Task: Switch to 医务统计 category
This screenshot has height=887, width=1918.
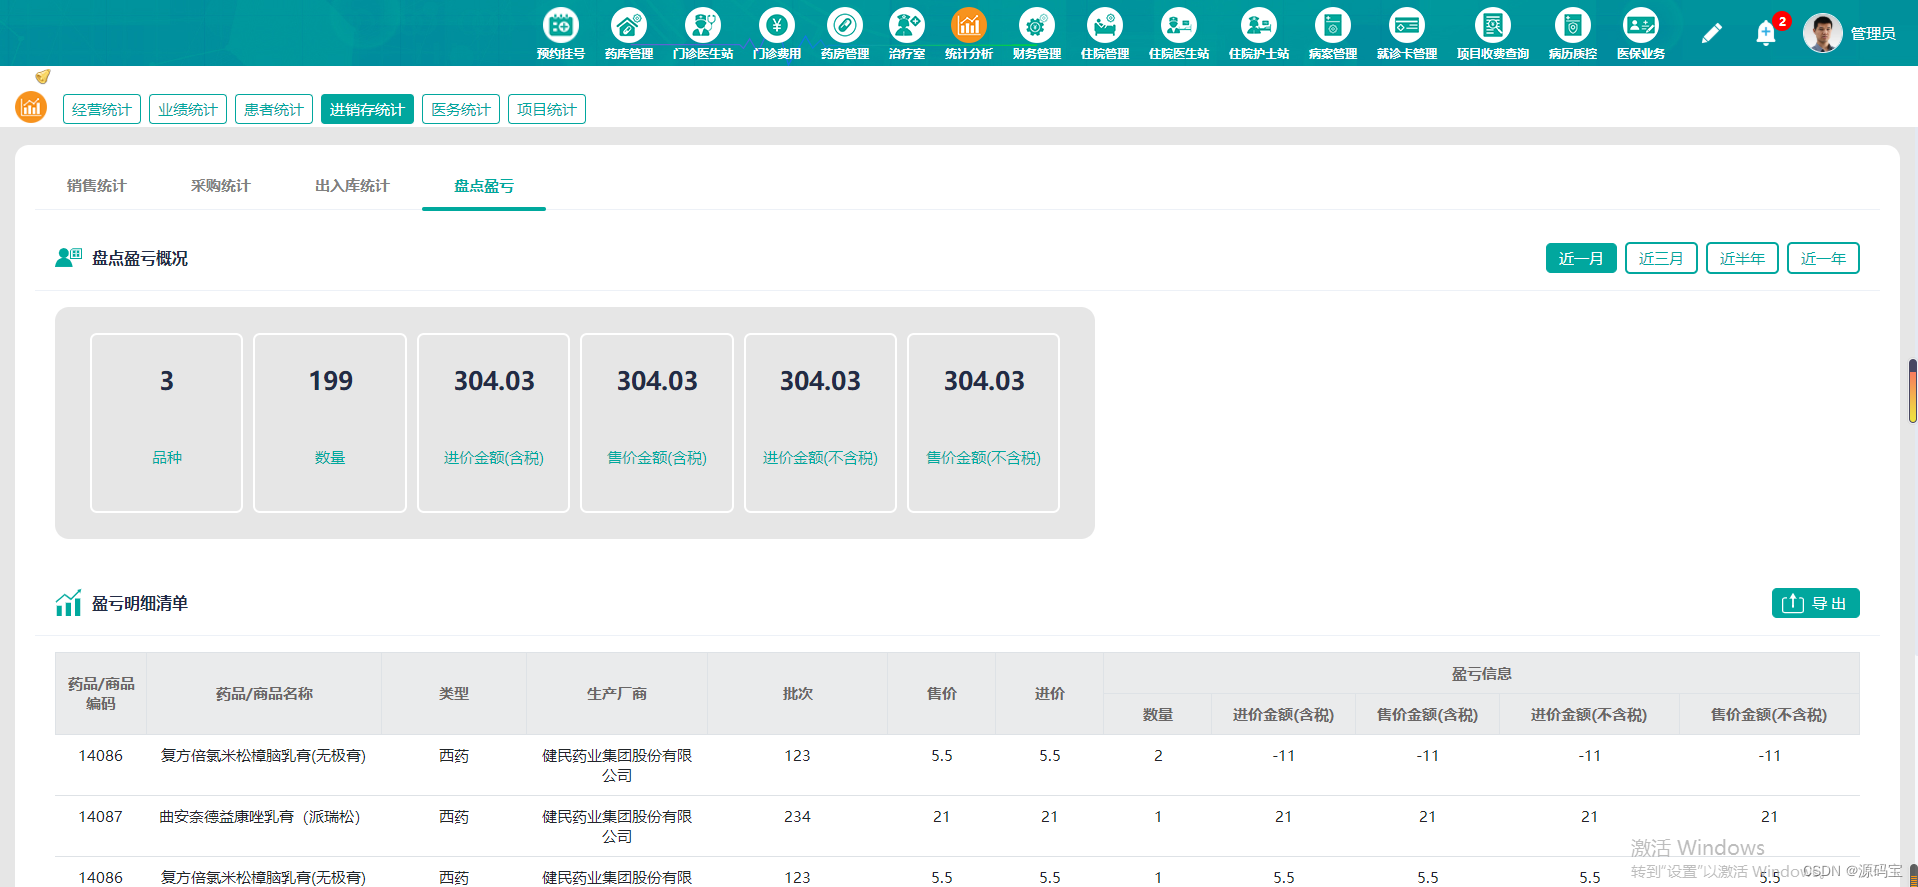Action: [x=460, y=109]
